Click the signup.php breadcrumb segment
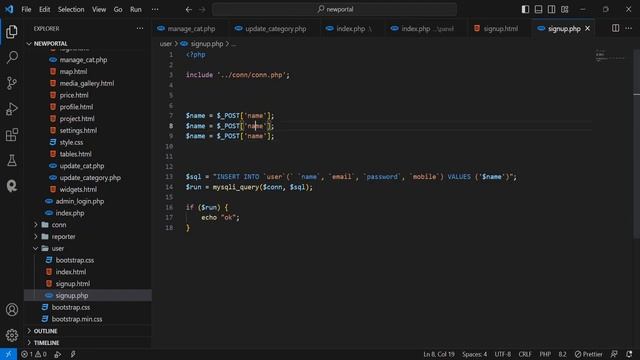The width and height of the screenshot is (640, 360). pyautogui.click(x=207, y=44)
